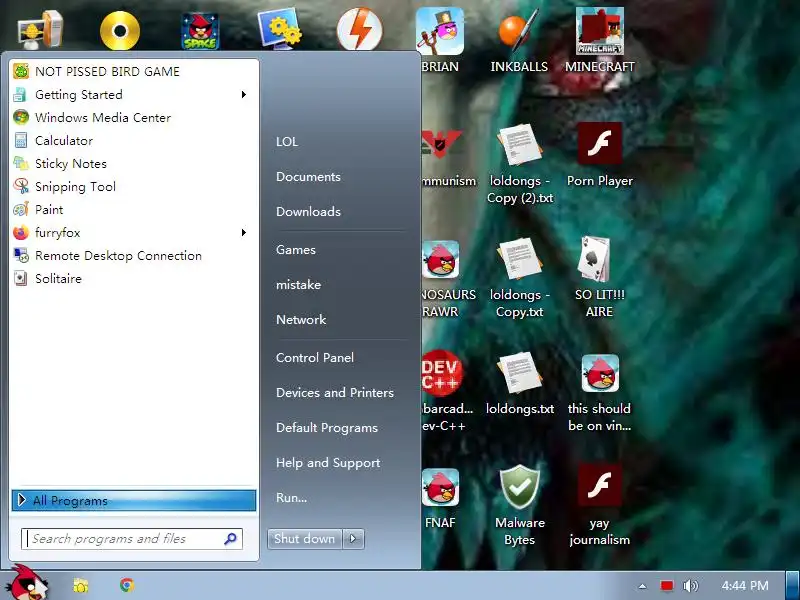This screenshot has height=600, width=800.
Task: Select the 'this should be on vin...' icon
Action: tap(600, 373)
